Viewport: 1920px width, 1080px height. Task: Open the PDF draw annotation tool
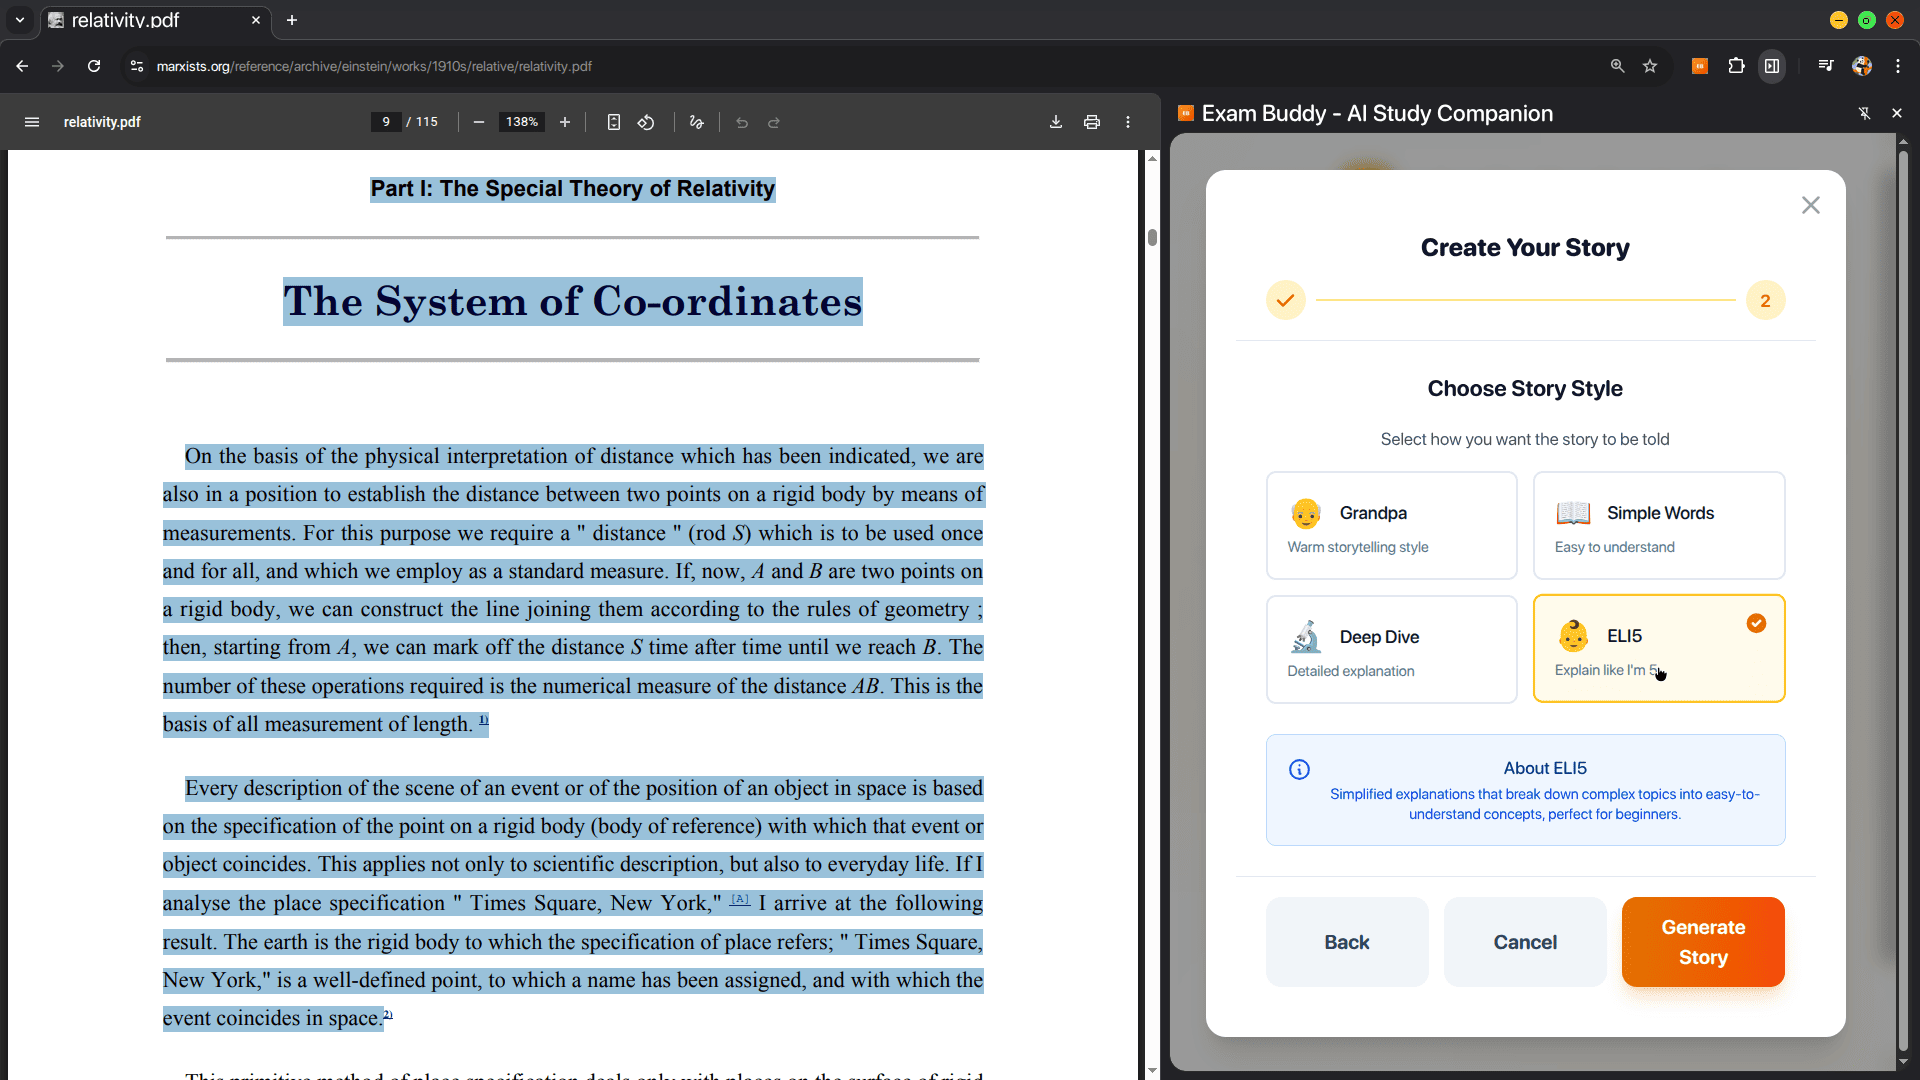click(x=697, y=122)
